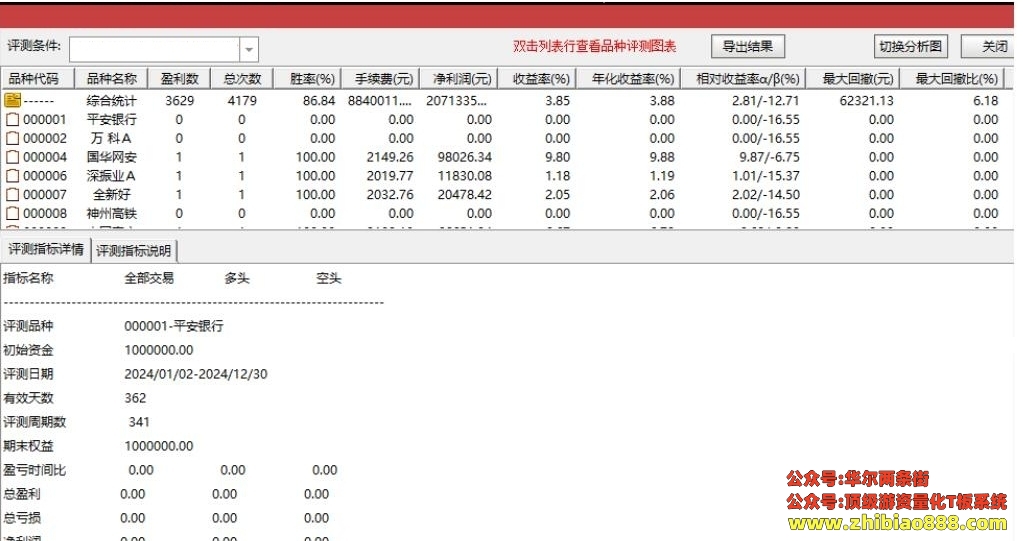1023x541 pixels.
Task: Click stock code 000006 text
Action: (45, 176)
